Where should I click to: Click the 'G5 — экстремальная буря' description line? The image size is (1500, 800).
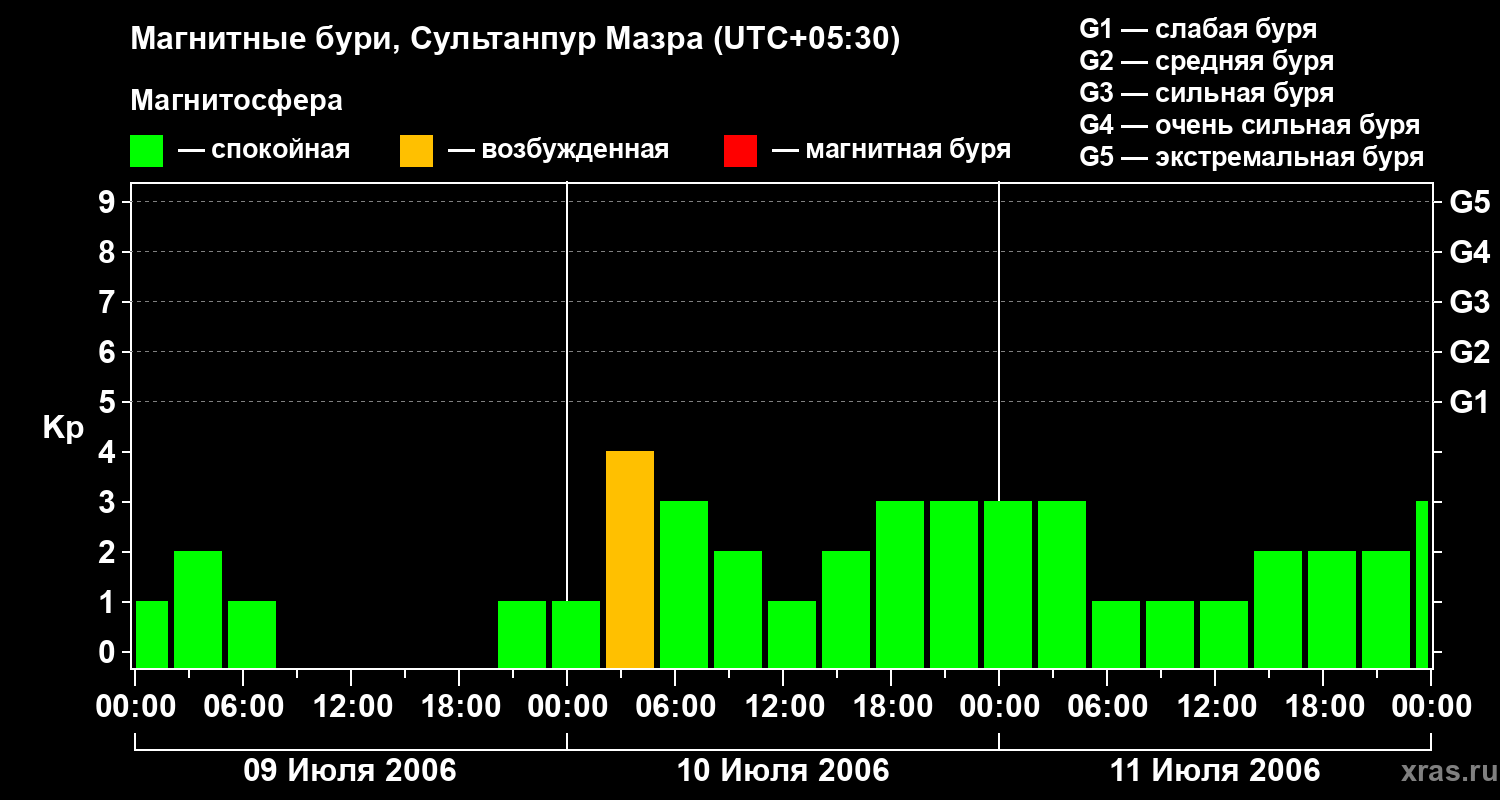(1251, 157)
